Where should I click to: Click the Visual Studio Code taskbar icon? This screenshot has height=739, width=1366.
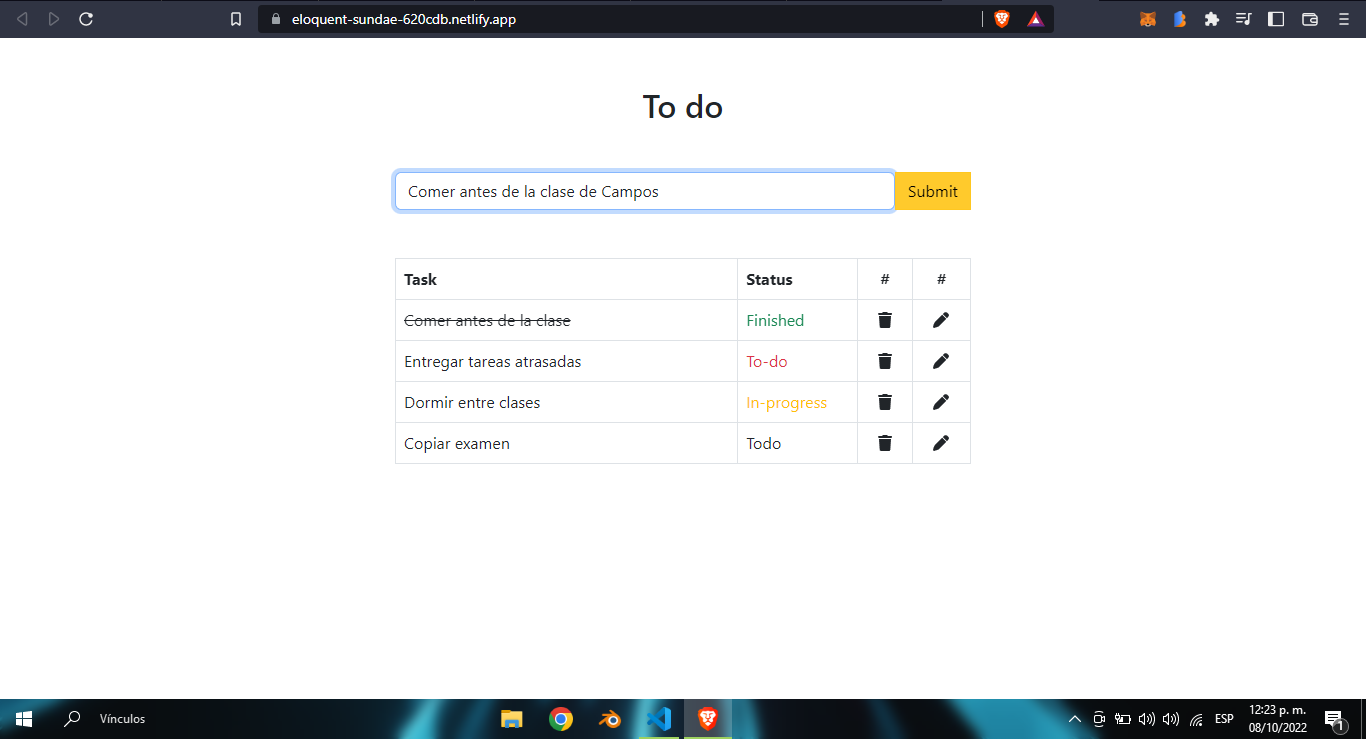(658, 718)
